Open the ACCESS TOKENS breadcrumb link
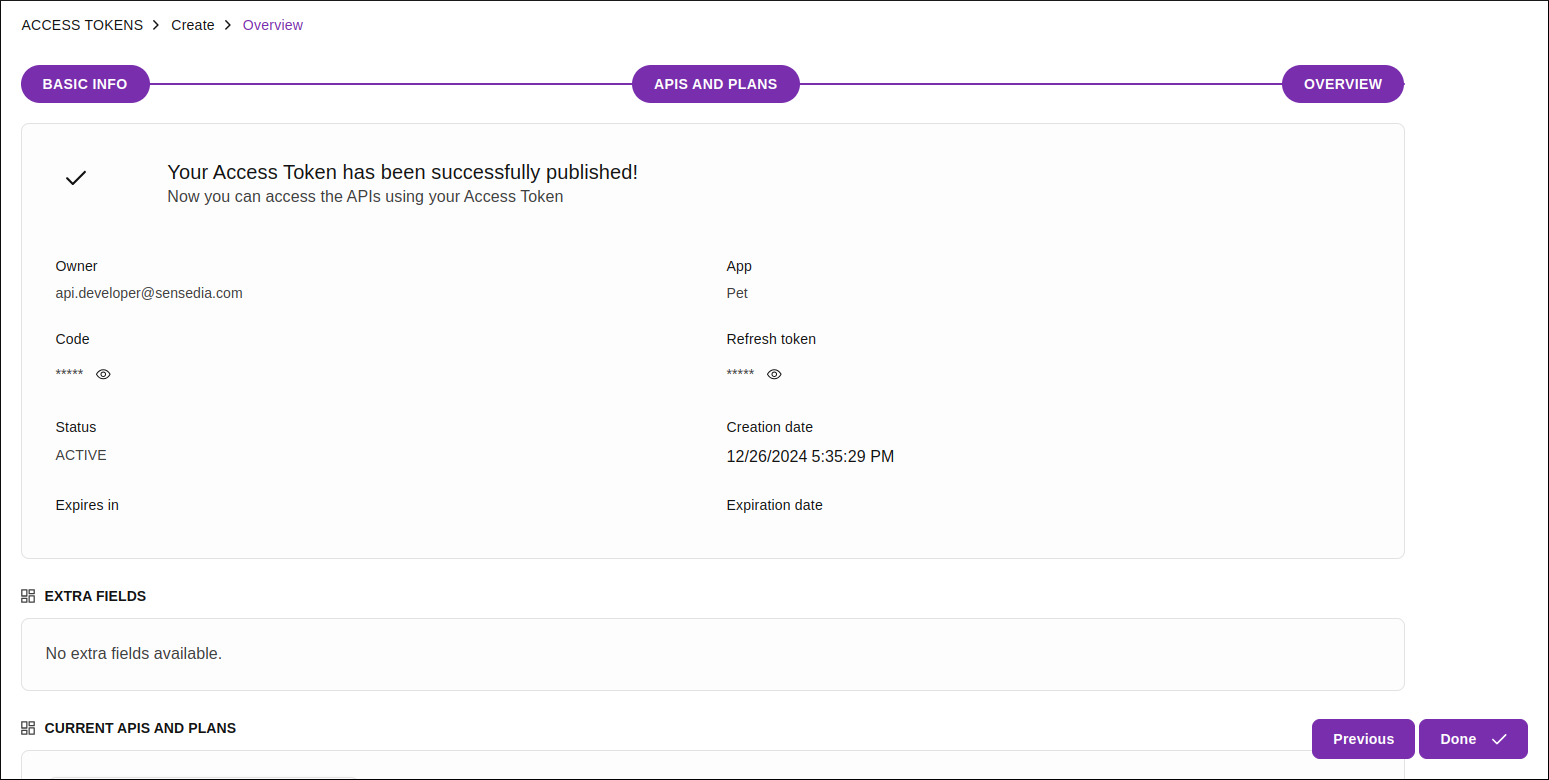Image resolution: width=1549 pixels, height=780 pixels. coord(81,24)
